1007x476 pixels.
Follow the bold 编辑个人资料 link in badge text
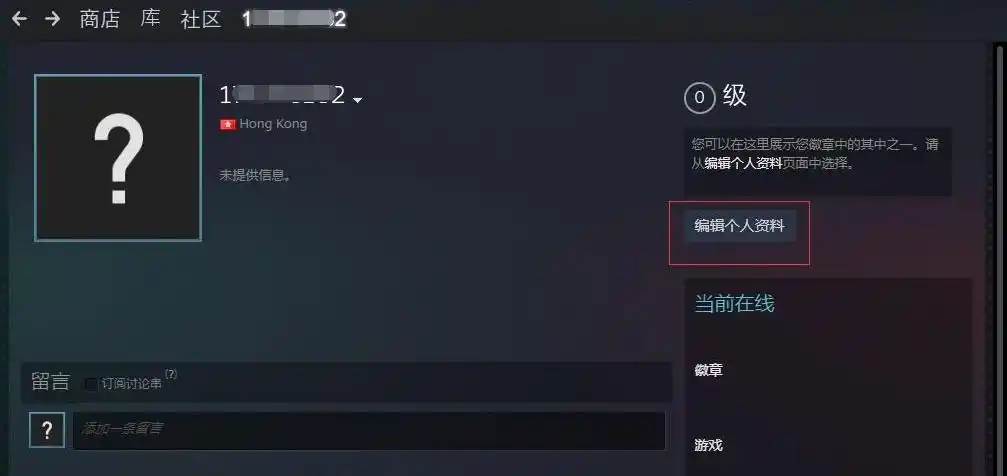(x=743, y=163)
